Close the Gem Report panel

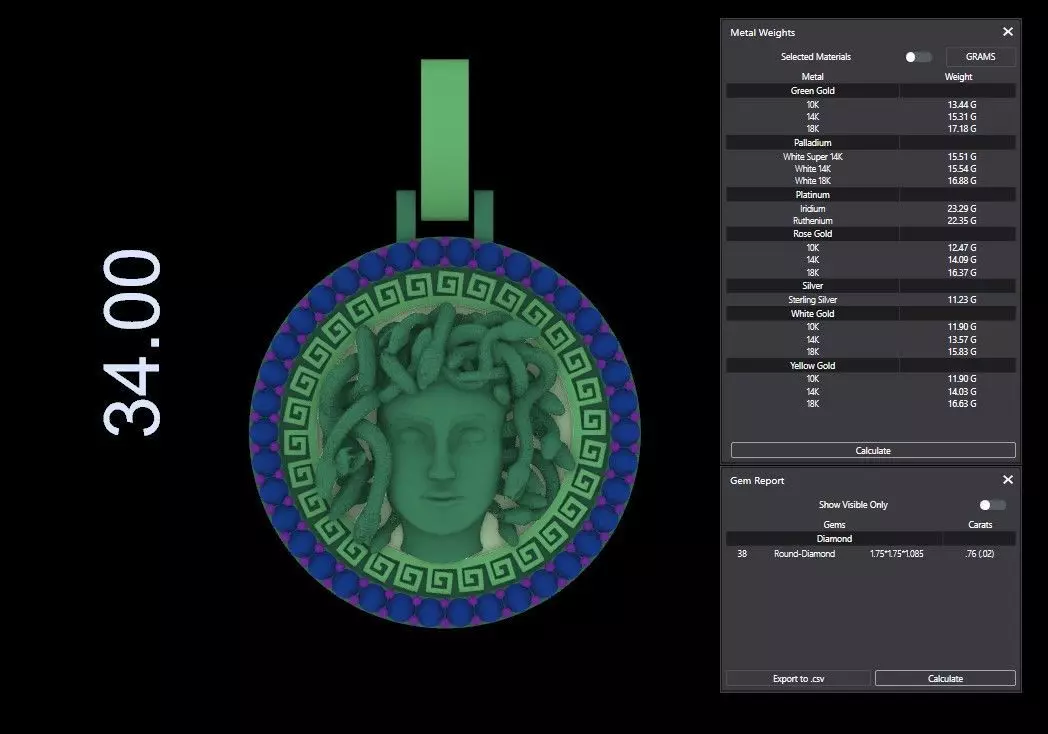[x=1008, y=480]
